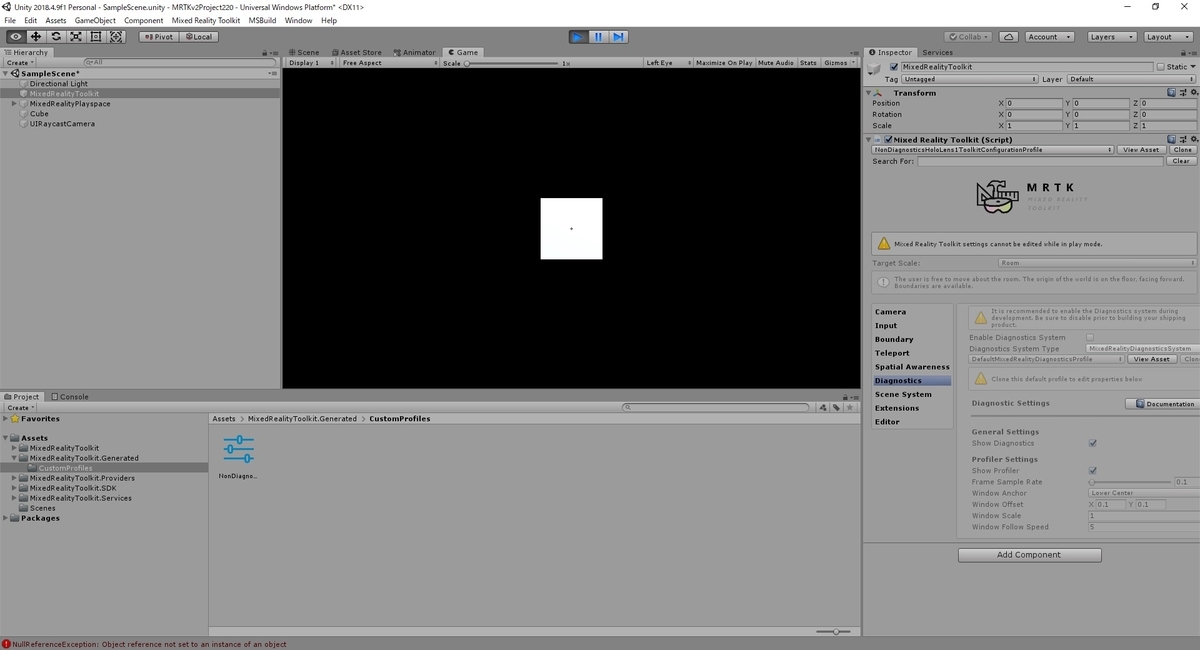Screen dimensions: 1200x650
Task: Open the cloud Services button
Action: [x=1009, y=37]
